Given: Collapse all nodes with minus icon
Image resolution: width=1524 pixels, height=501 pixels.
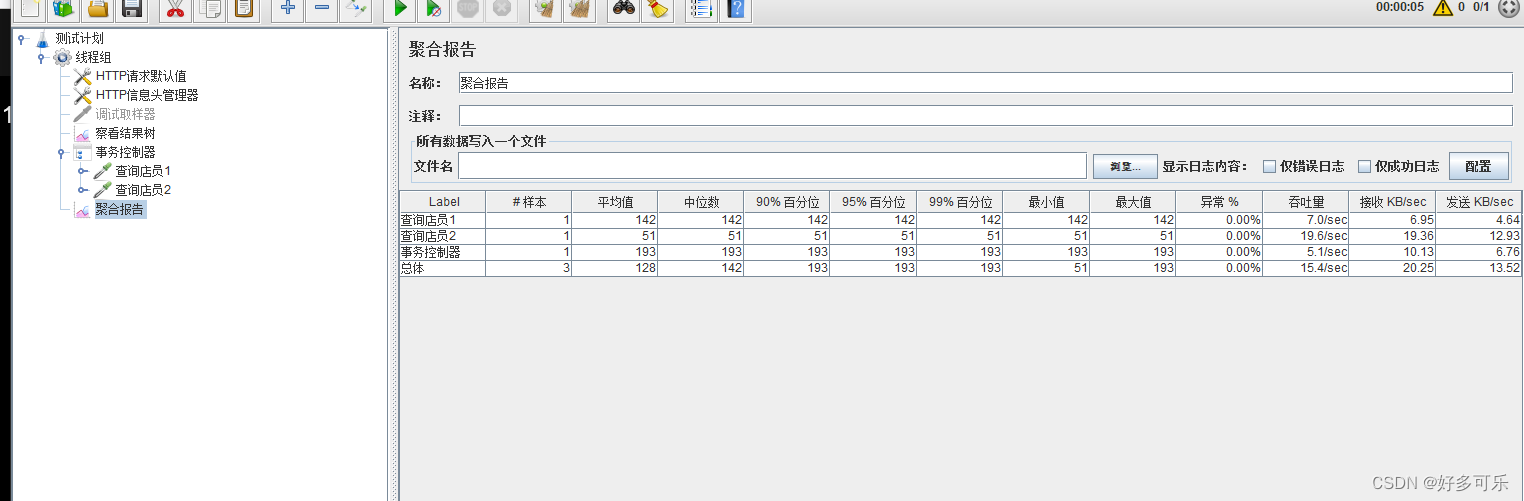Looking at the screenshot, I should coord(322,10).
